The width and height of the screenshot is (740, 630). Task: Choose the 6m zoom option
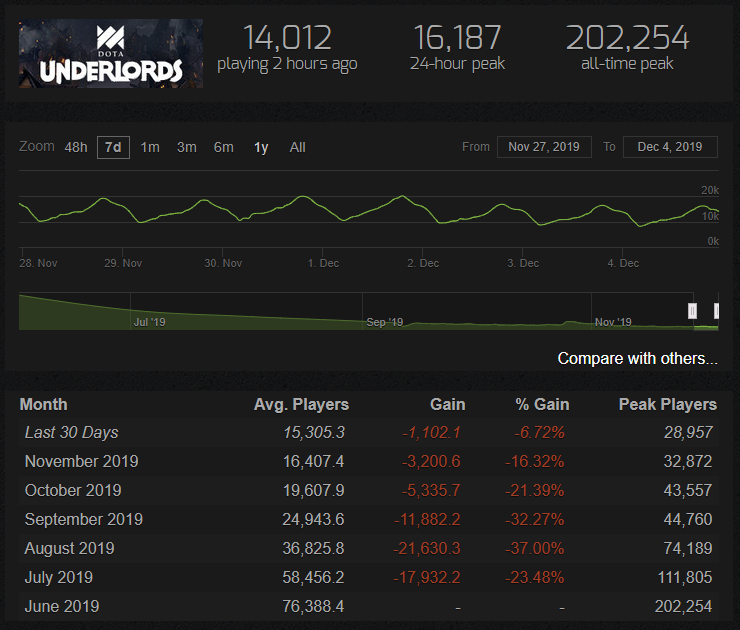click(x=224, y=147)
